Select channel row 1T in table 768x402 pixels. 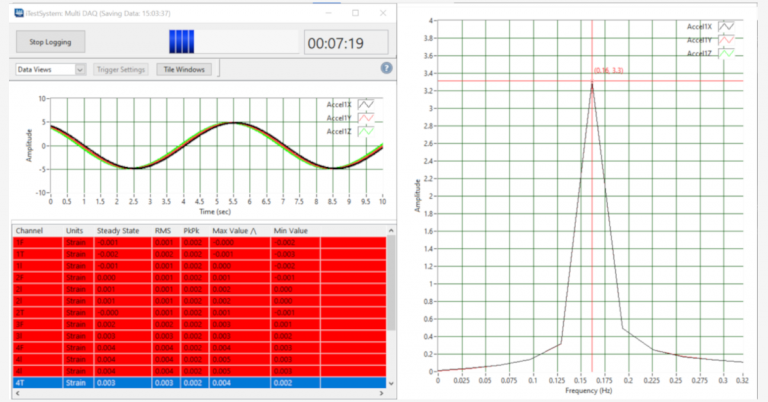click(x=199, y=254)
